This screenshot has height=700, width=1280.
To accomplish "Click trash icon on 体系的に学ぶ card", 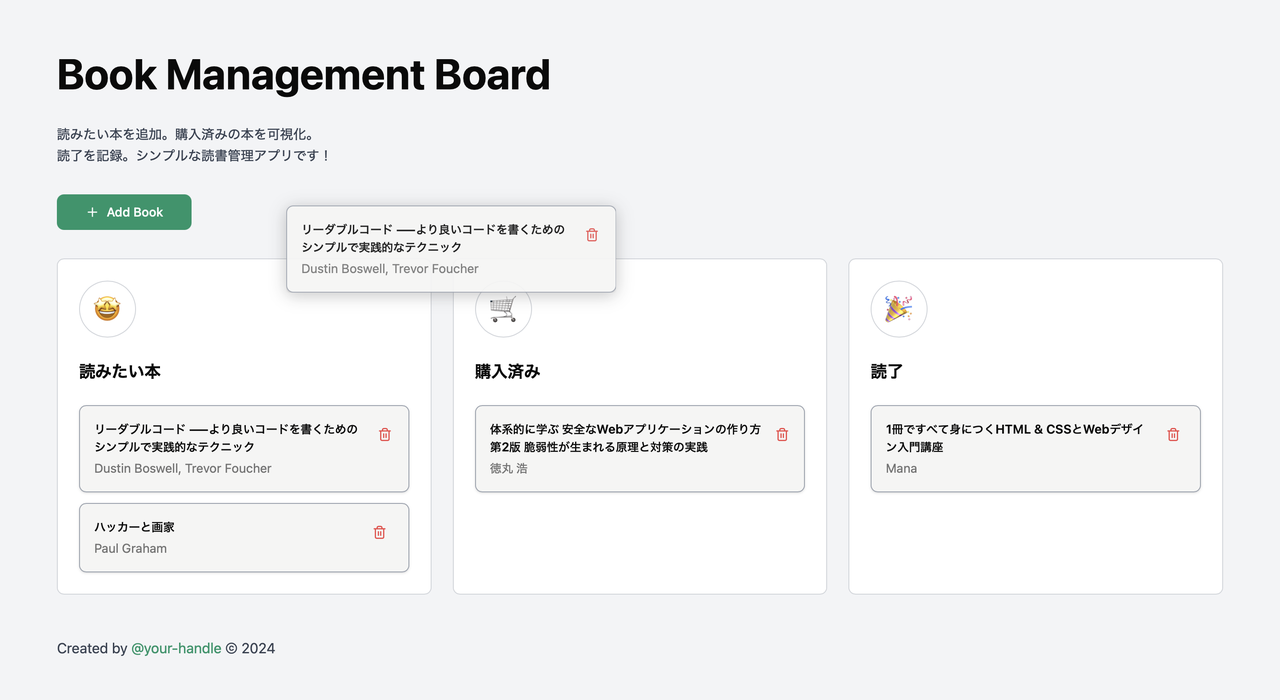I will click(782, 435).
